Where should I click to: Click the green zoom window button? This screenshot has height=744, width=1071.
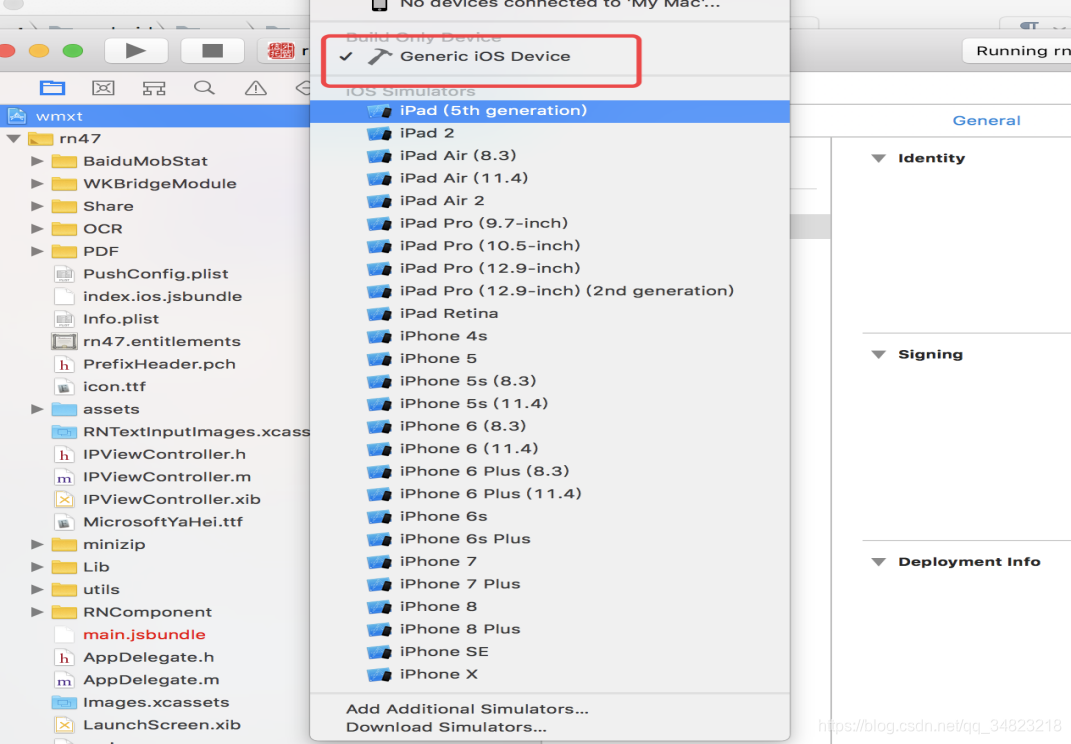72,51
